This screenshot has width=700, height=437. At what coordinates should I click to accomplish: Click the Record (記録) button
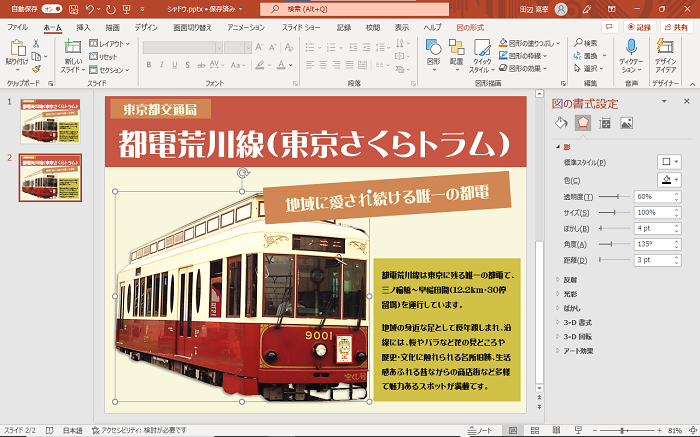pyautogui.click(x=639, y=27)
